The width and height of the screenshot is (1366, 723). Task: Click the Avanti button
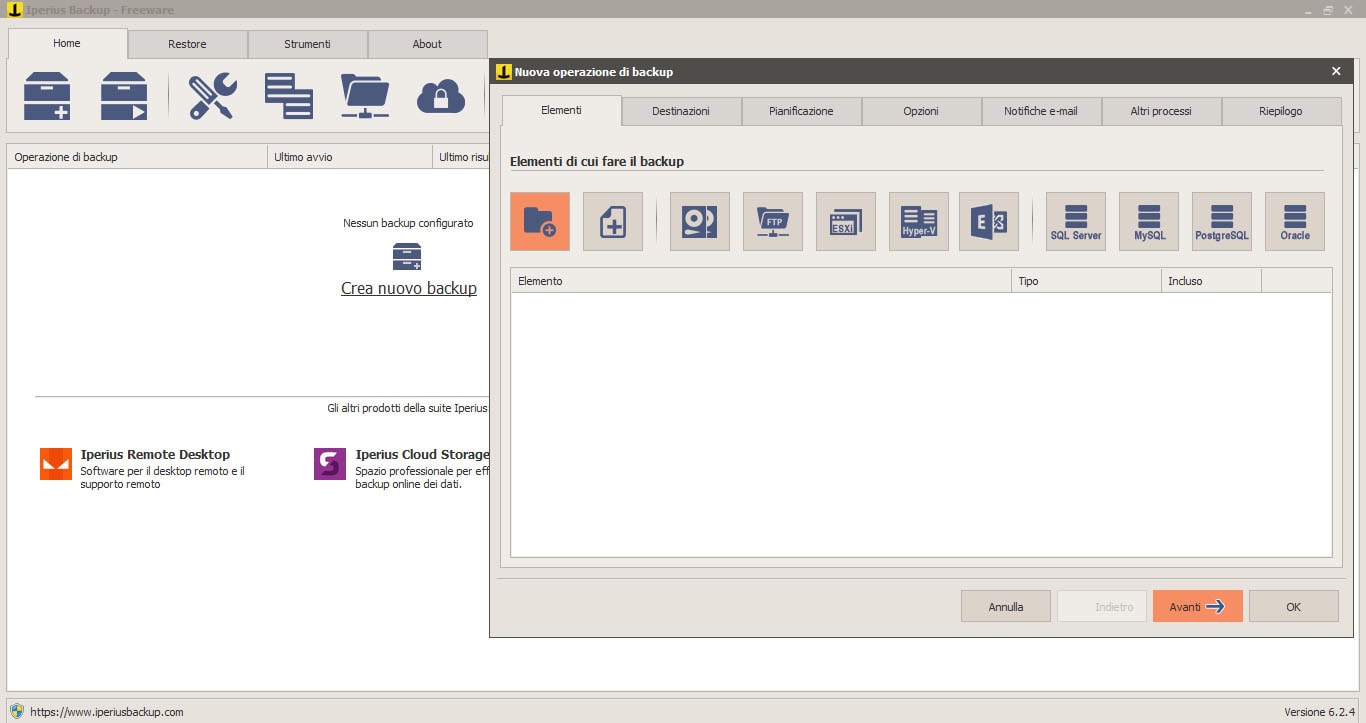point(1197,606)
